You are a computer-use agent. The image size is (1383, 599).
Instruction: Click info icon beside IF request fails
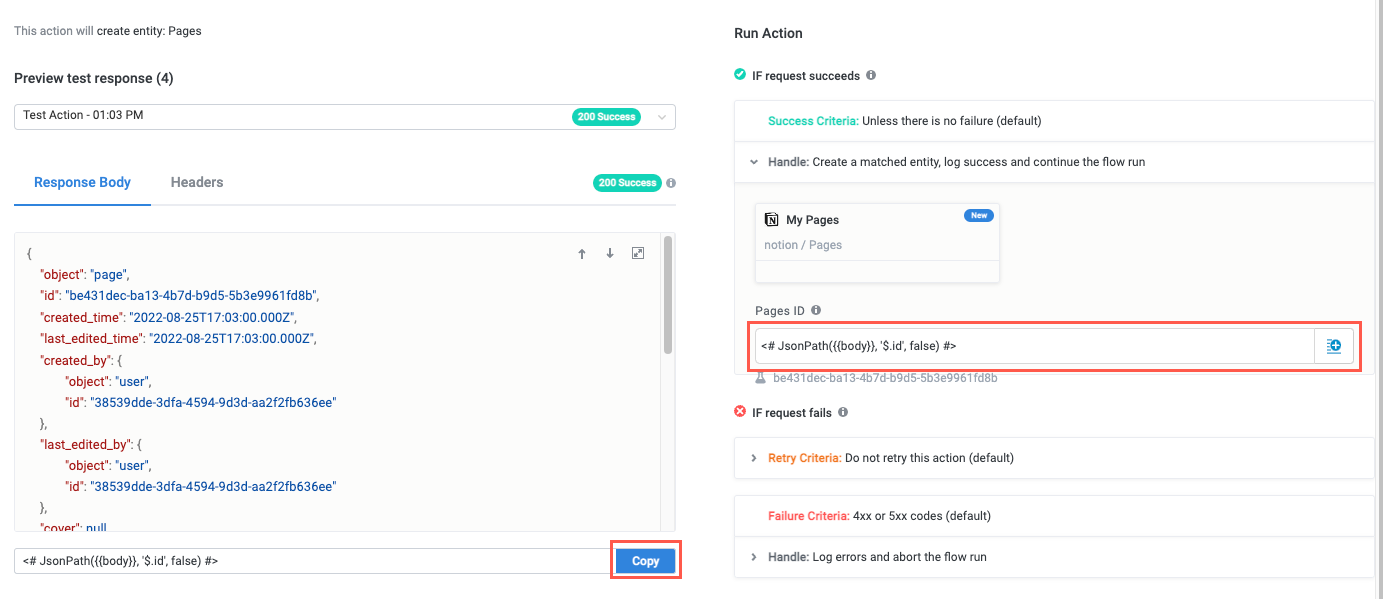[x=843, y=412]
